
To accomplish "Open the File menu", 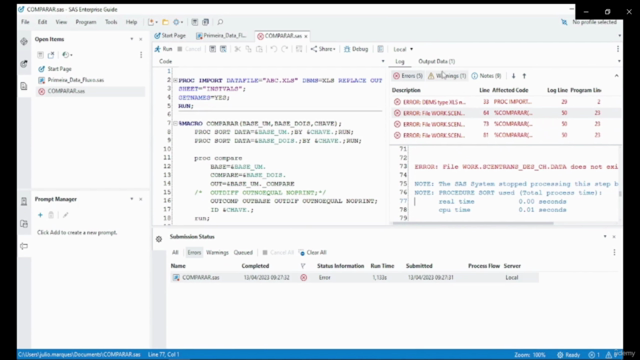I will 25,22.
